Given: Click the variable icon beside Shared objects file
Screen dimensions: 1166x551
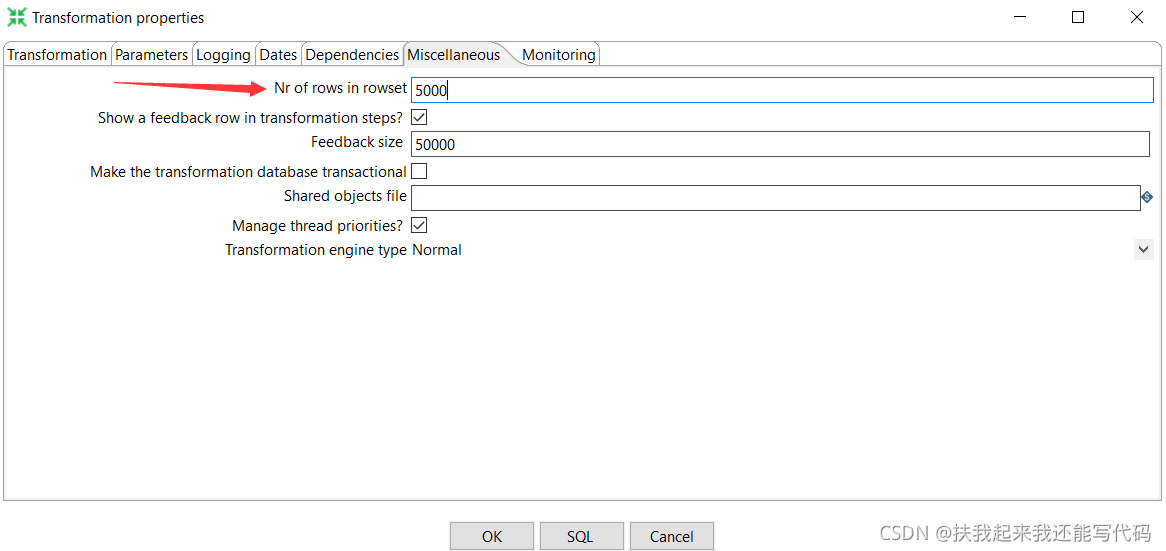Looking at the screenshot, I should click(x=1147, y=197).
